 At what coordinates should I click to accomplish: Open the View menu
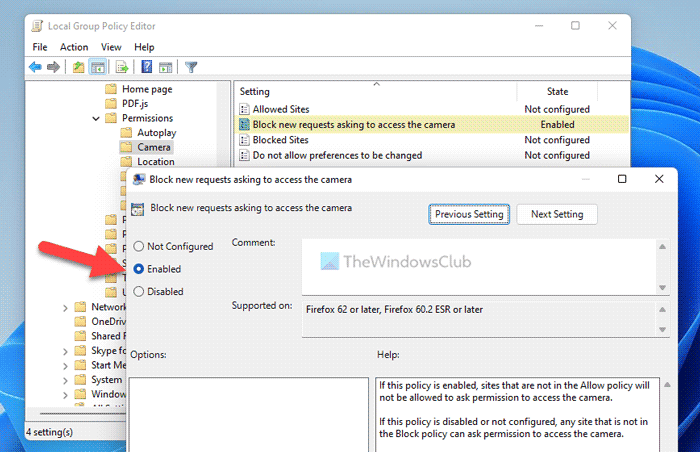tap(111, 47)
